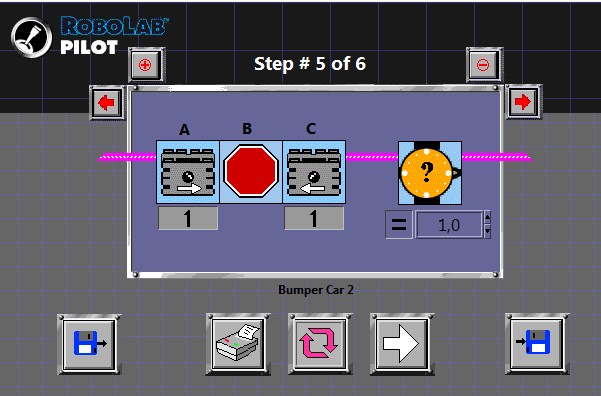Click the white arrow run button

[x=402, y=344]
